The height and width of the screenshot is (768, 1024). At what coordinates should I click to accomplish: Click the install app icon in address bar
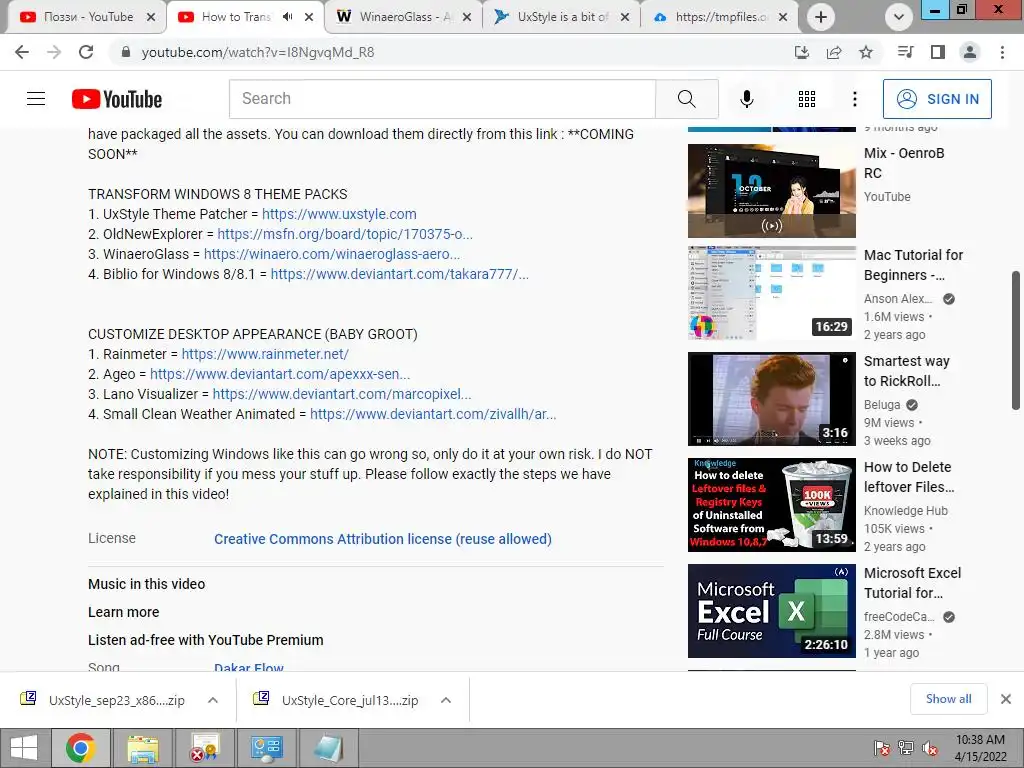[802, 52]
